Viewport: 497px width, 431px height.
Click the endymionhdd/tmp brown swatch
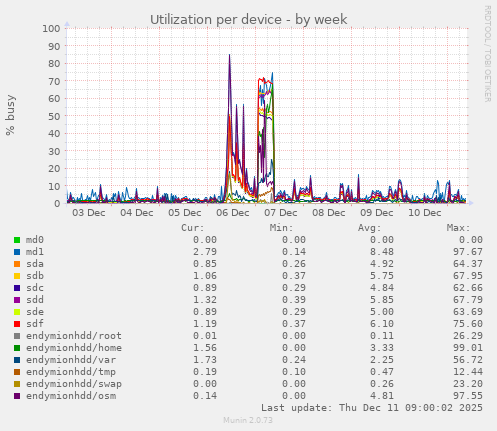coord(17,372)
